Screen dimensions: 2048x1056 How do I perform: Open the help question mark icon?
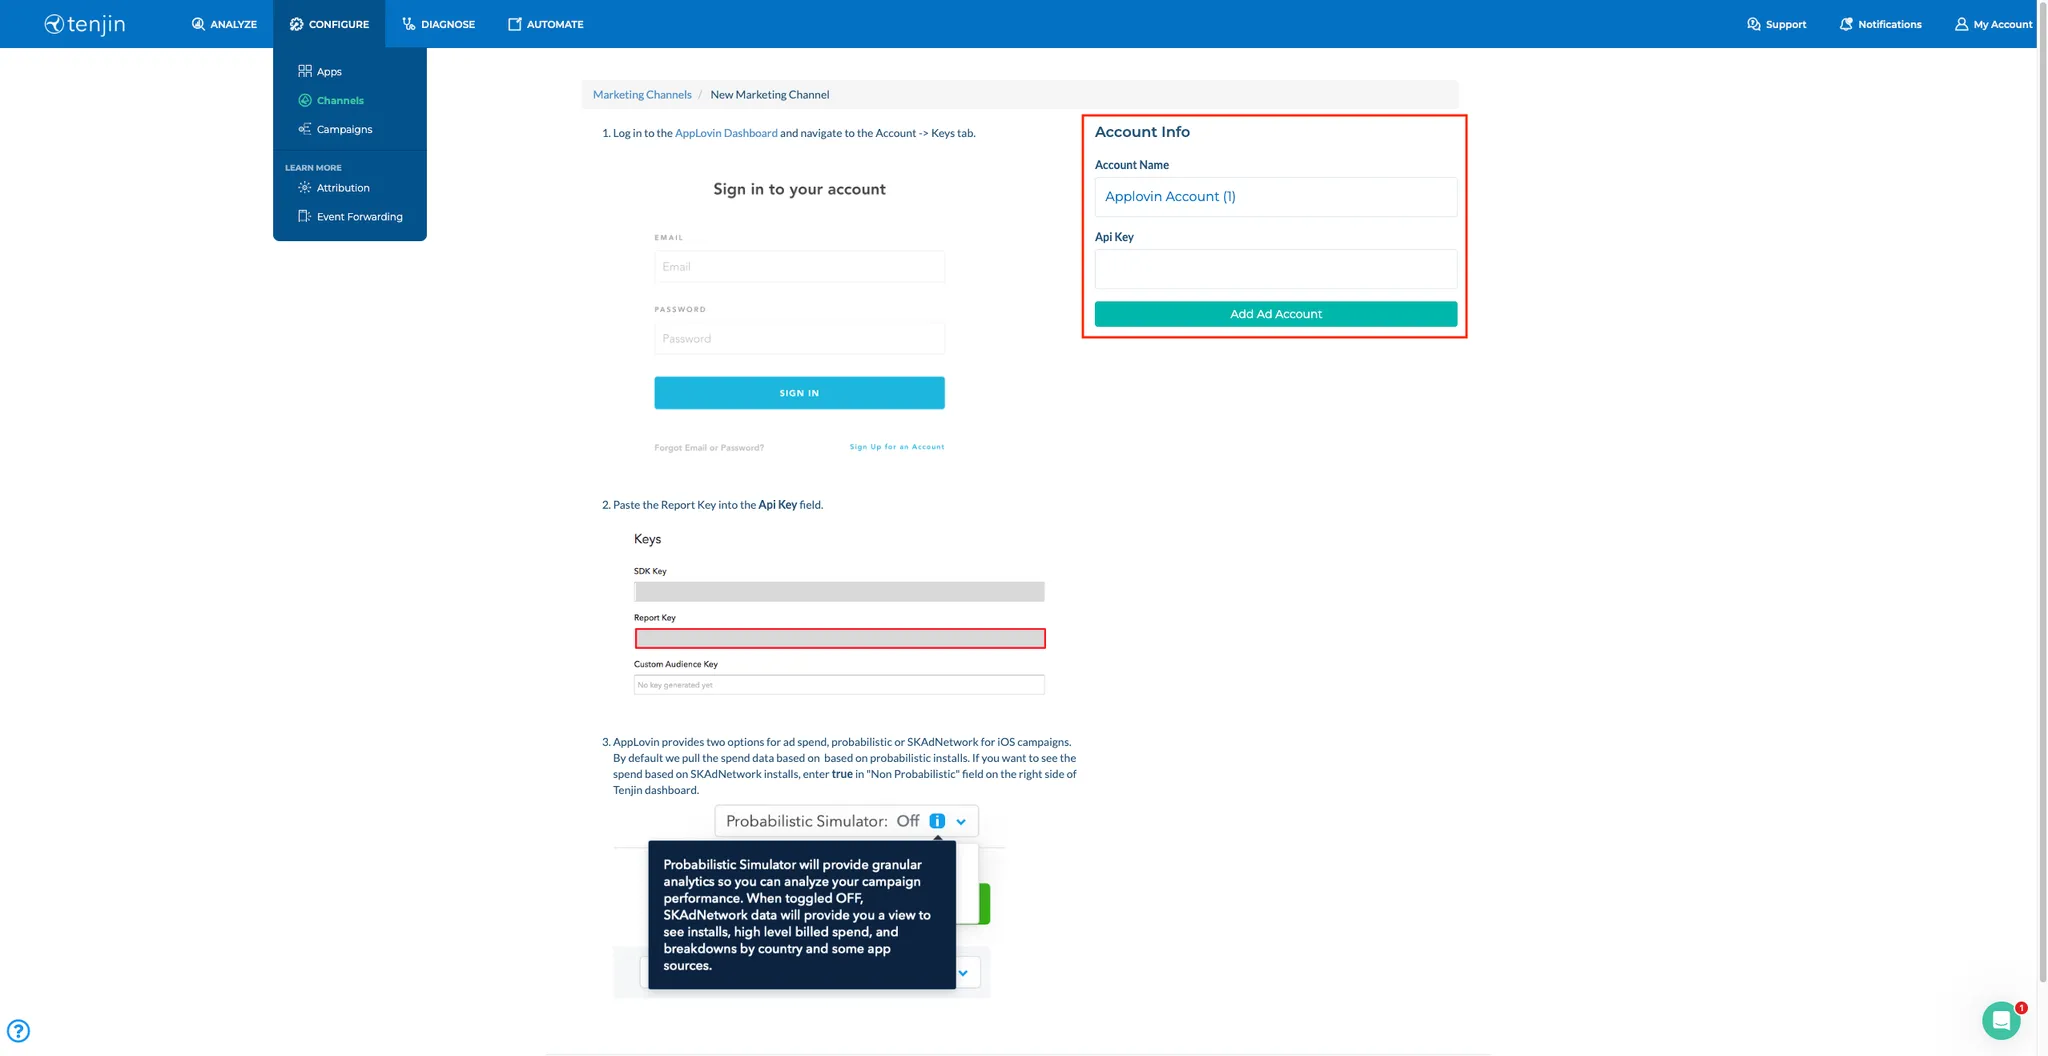point(18,1031)
